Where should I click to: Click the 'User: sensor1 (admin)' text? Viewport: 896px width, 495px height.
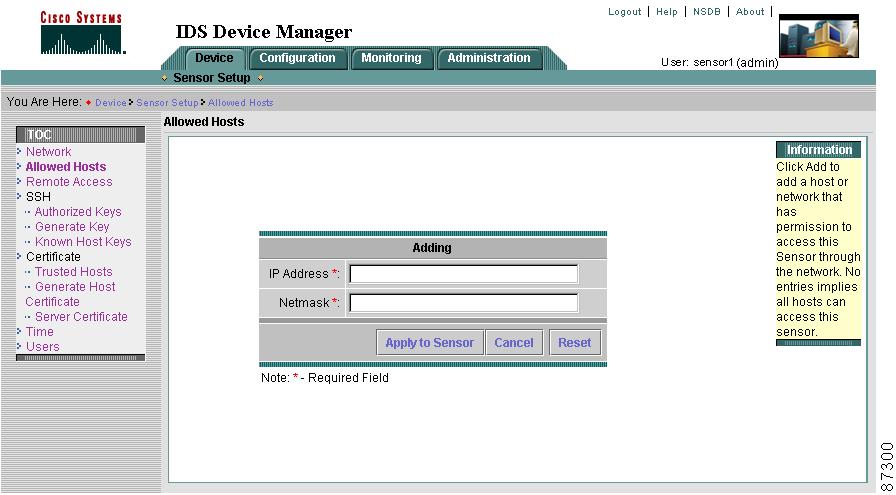click(719, 63)
